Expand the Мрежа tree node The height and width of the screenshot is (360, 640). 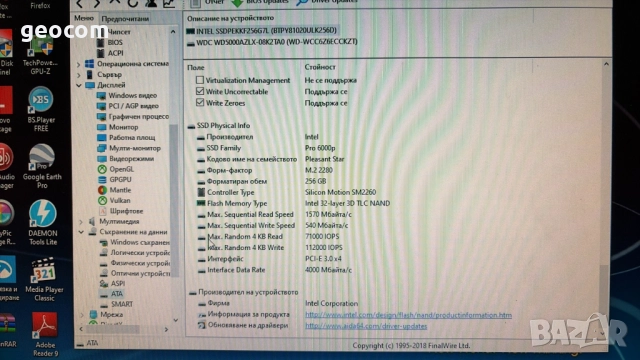tap(82, 315)
